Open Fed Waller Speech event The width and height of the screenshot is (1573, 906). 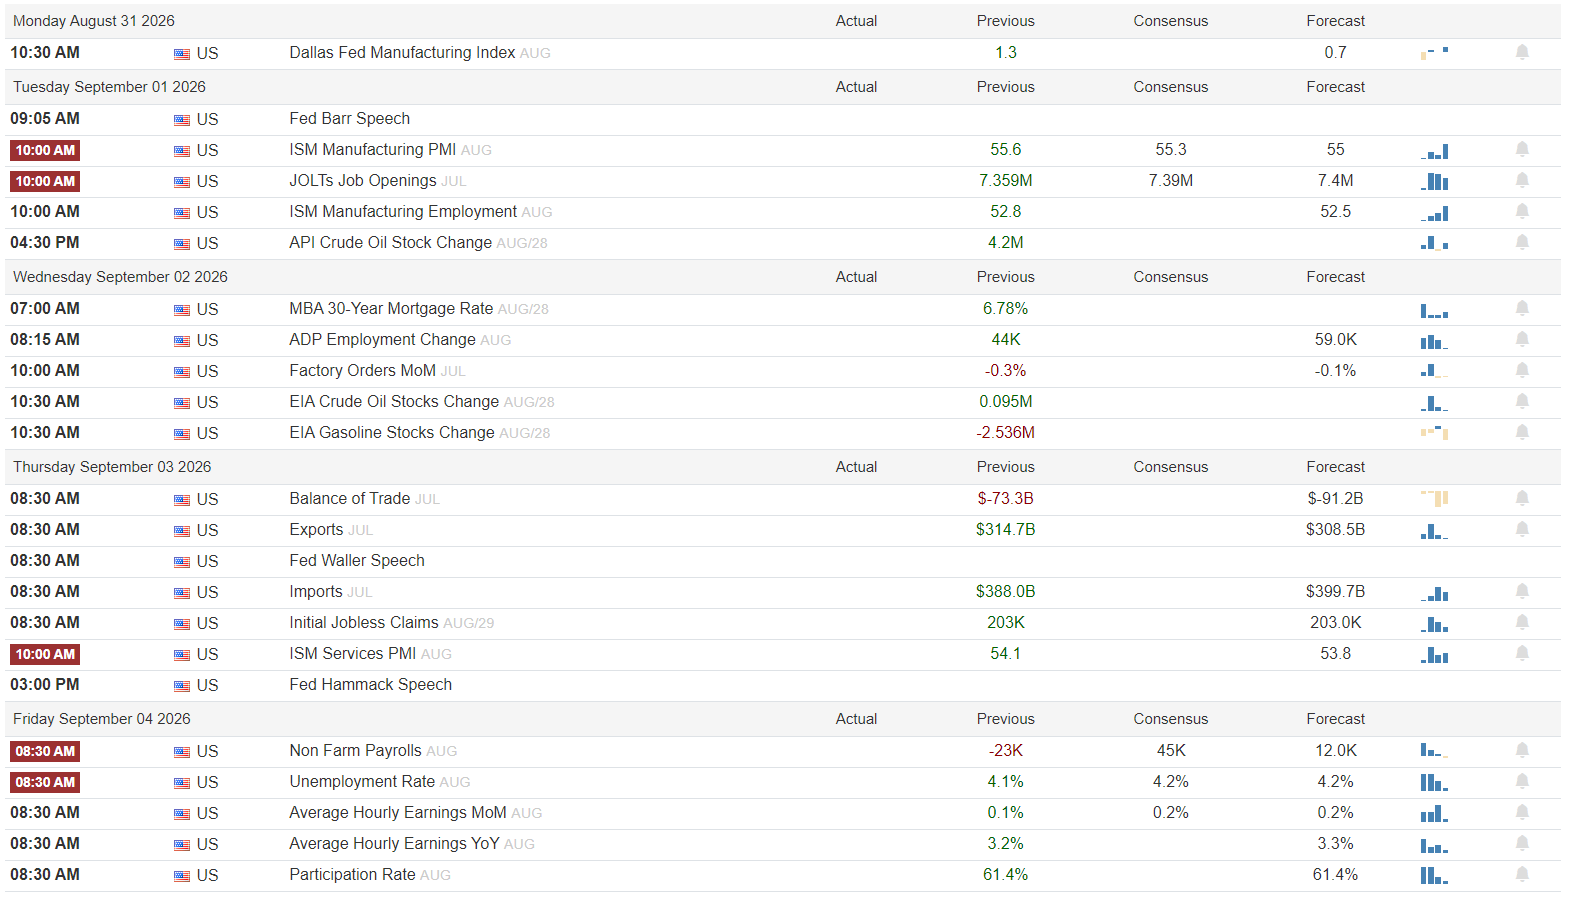pyautogui.click(x=357, y=561)
